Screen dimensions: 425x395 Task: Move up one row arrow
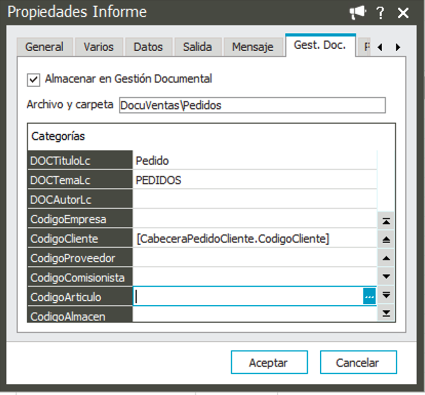tap(386, 258)
